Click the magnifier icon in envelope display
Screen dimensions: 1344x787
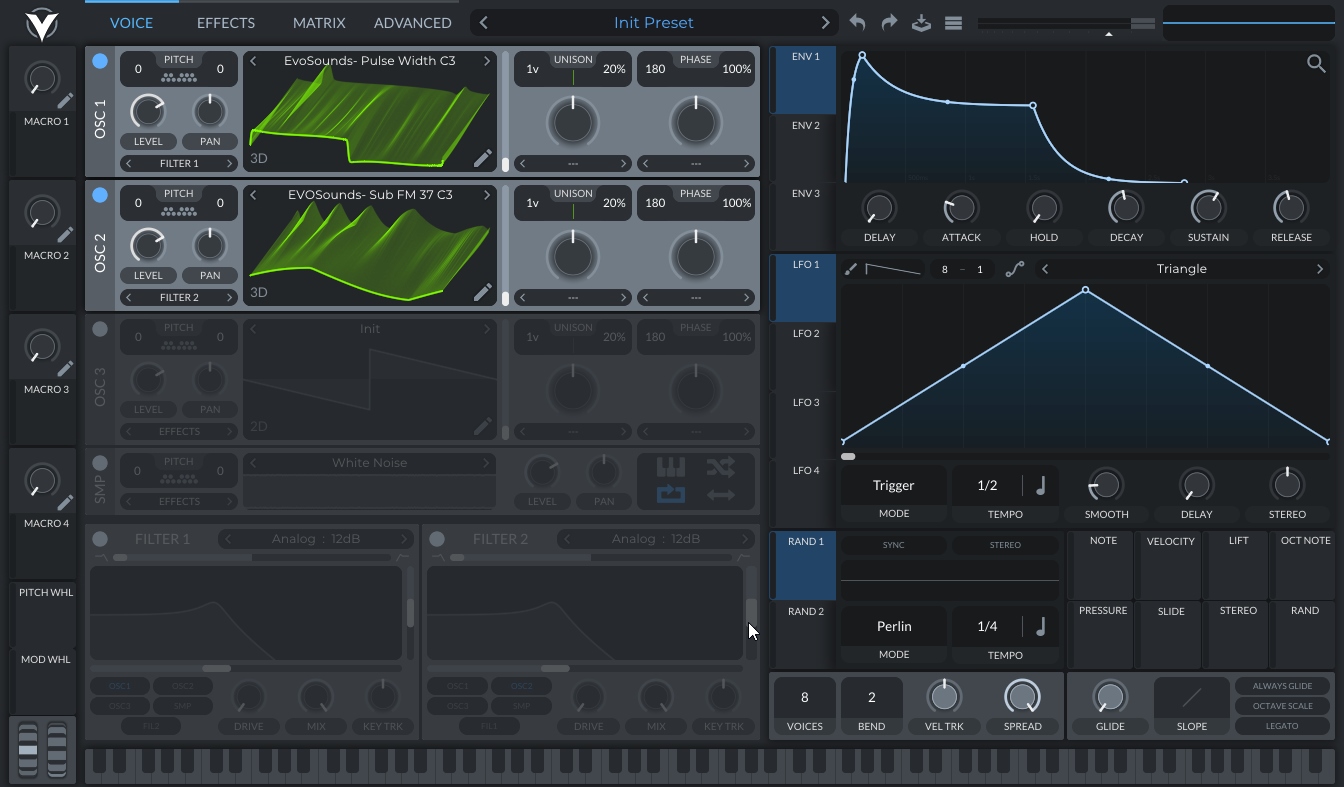click(1316, 64)
